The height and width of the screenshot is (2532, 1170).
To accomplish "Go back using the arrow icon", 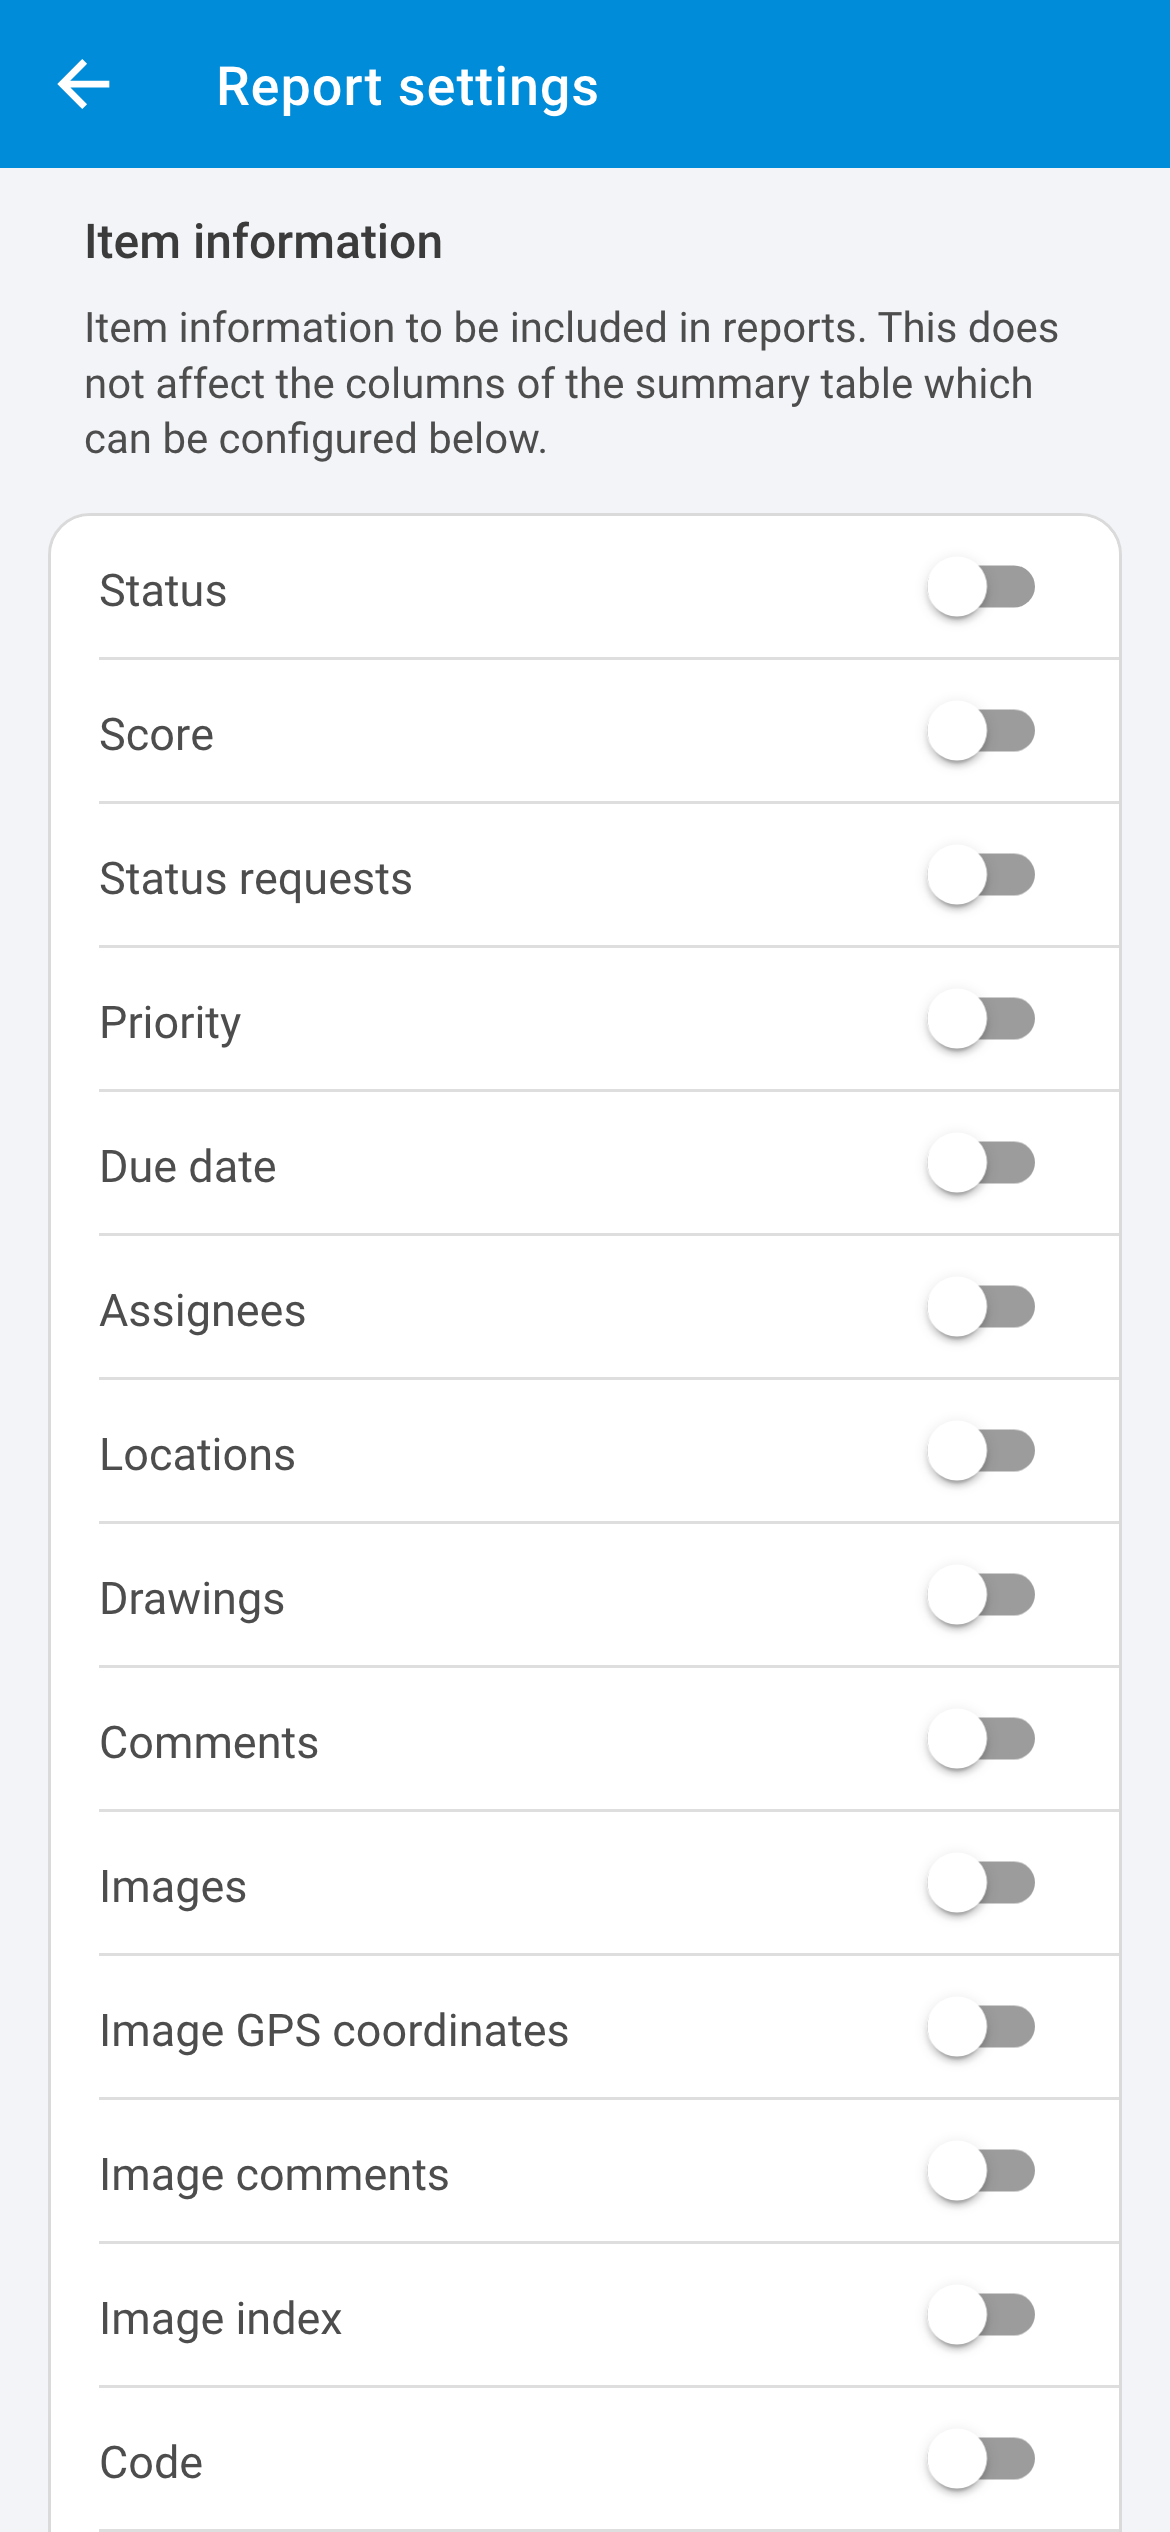I will [84, 84].
